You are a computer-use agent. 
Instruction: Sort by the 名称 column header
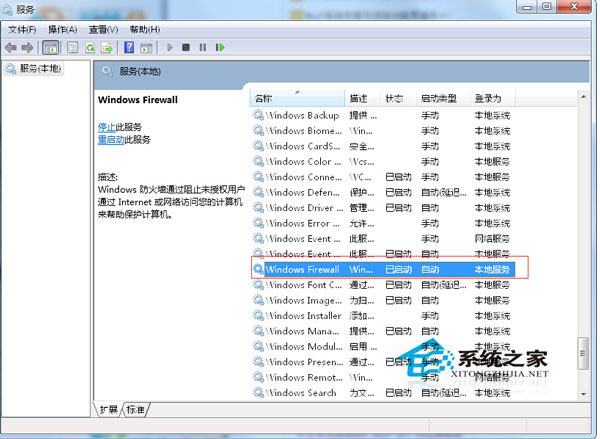297,98
